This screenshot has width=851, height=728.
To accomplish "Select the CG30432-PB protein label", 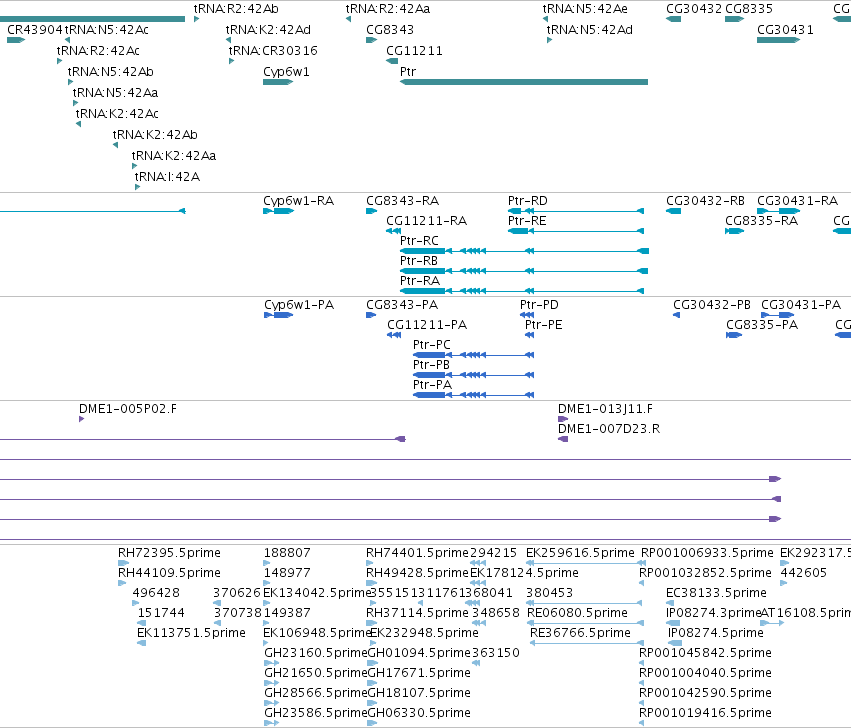I will [712, 305].
